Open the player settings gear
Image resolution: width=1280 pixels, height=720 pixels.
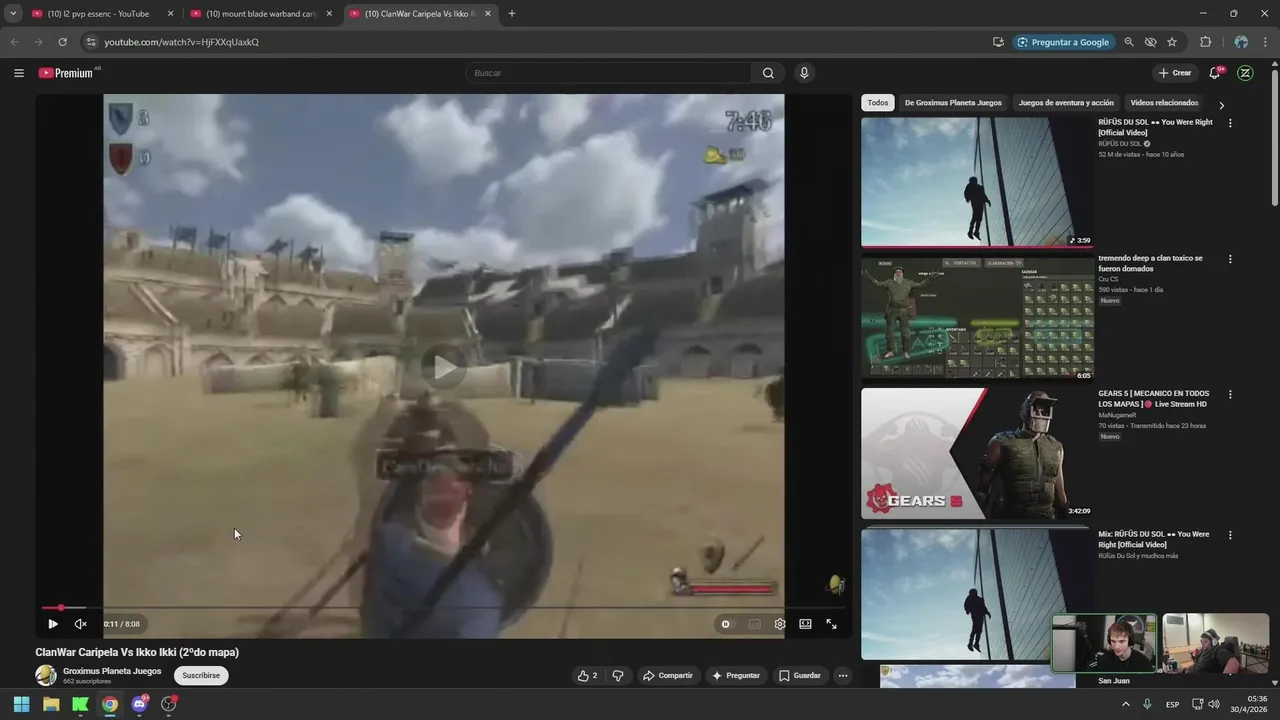click(x=780, y=624)
